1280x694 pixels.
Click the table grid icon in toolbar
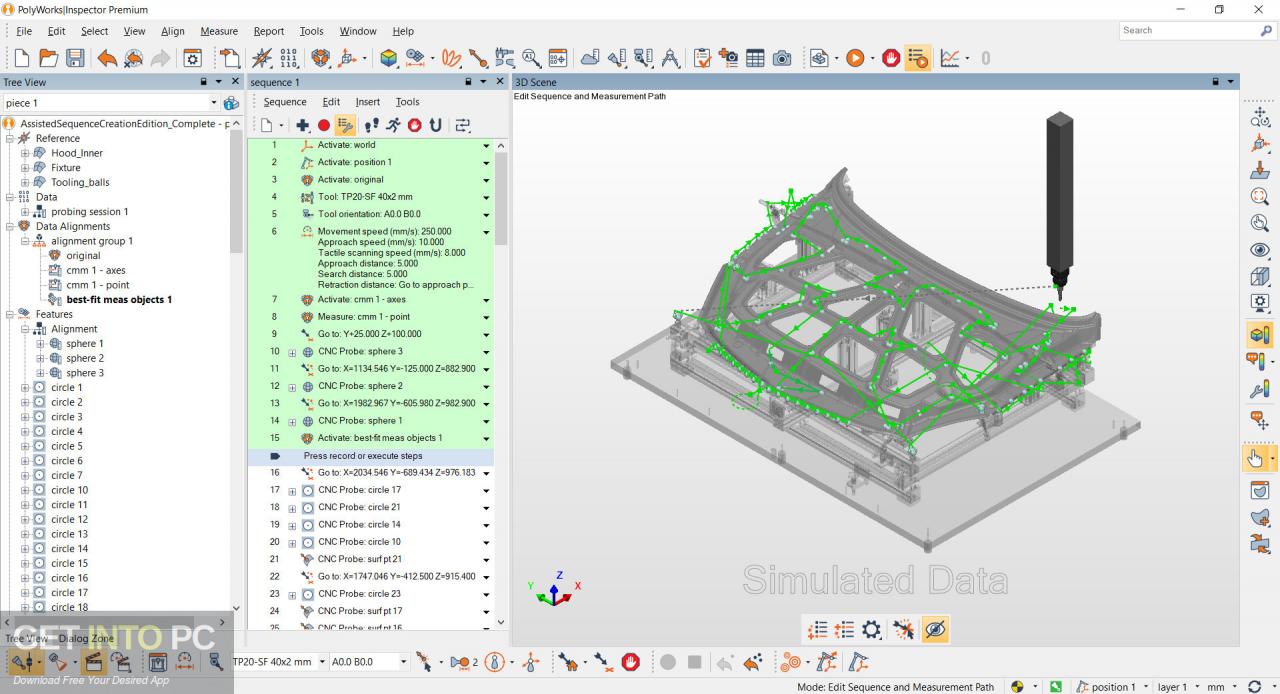(755, 59)
